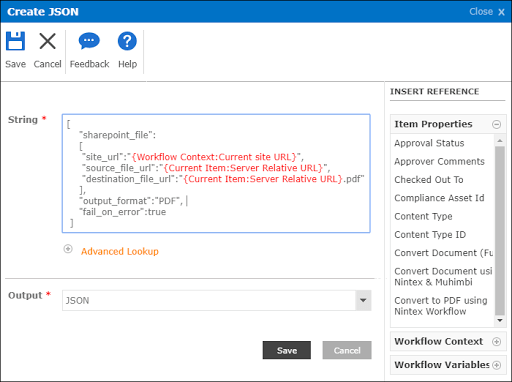This screenshot has height=382, width=512.
Task: Insert the Content Type reference
Action: (423, 216)
